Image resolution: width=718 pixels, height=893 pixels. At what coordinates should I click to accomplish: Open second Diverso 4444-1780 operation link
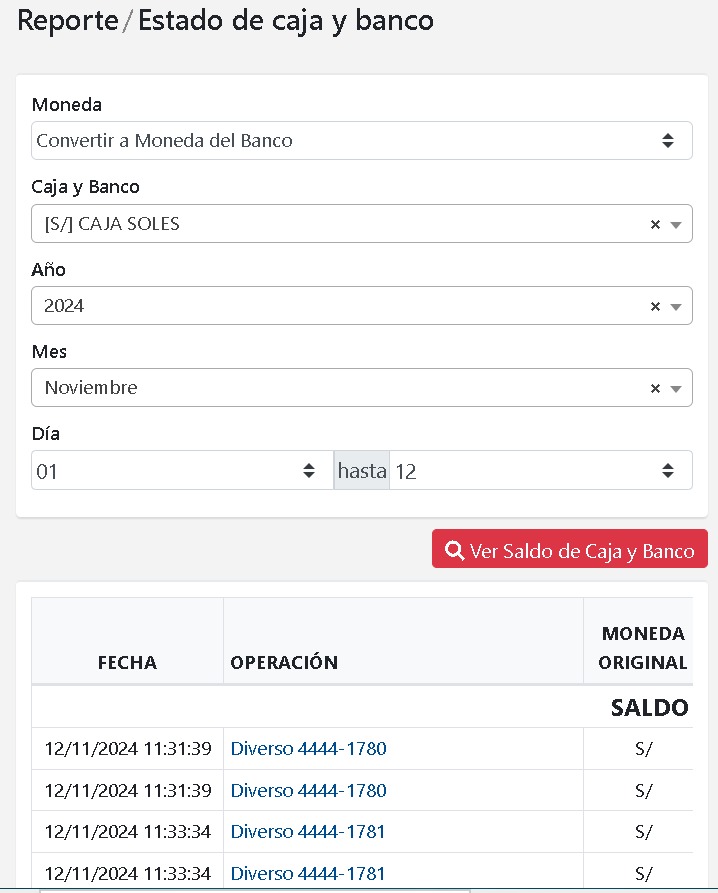[x=308, y=791]
